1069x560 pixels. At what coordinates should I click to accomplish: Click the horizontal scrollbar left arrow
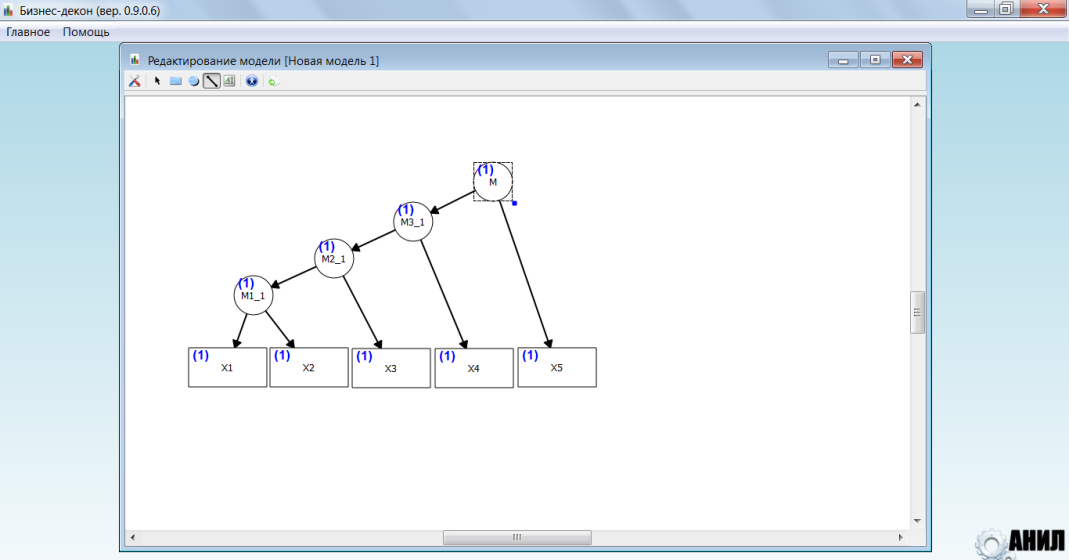[x=132, y=537]
